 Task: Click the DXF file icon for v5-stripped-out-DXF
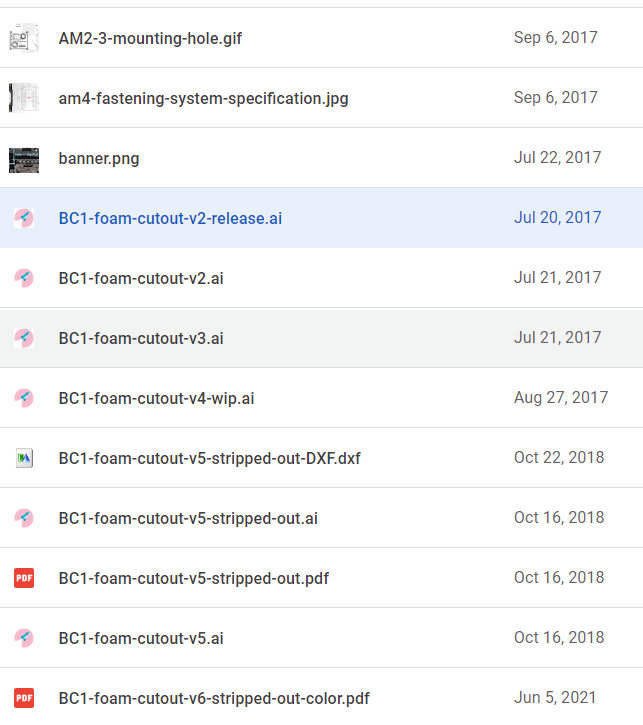tap(23, 458)
